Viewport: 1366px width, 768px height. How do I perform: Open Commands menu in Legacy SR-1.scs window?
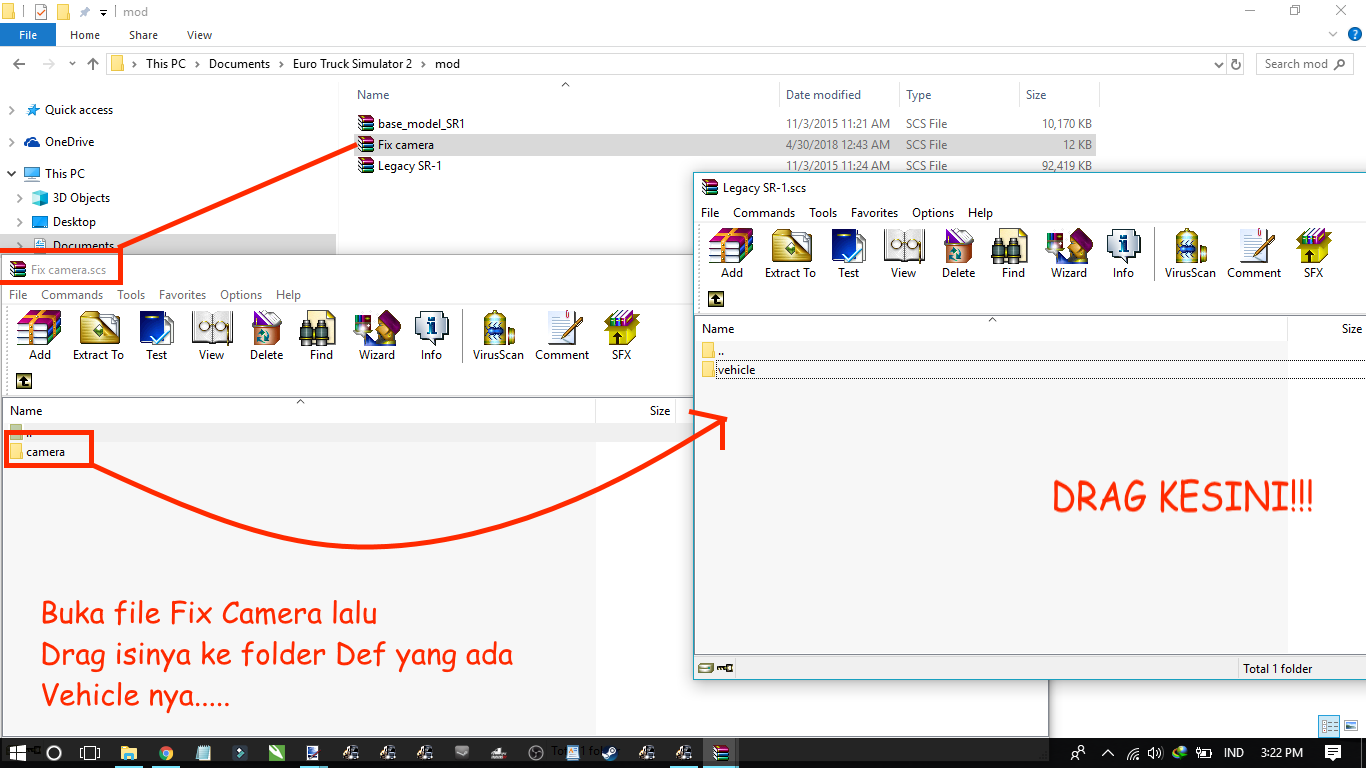pyautogui.click(x=764, y=213)
